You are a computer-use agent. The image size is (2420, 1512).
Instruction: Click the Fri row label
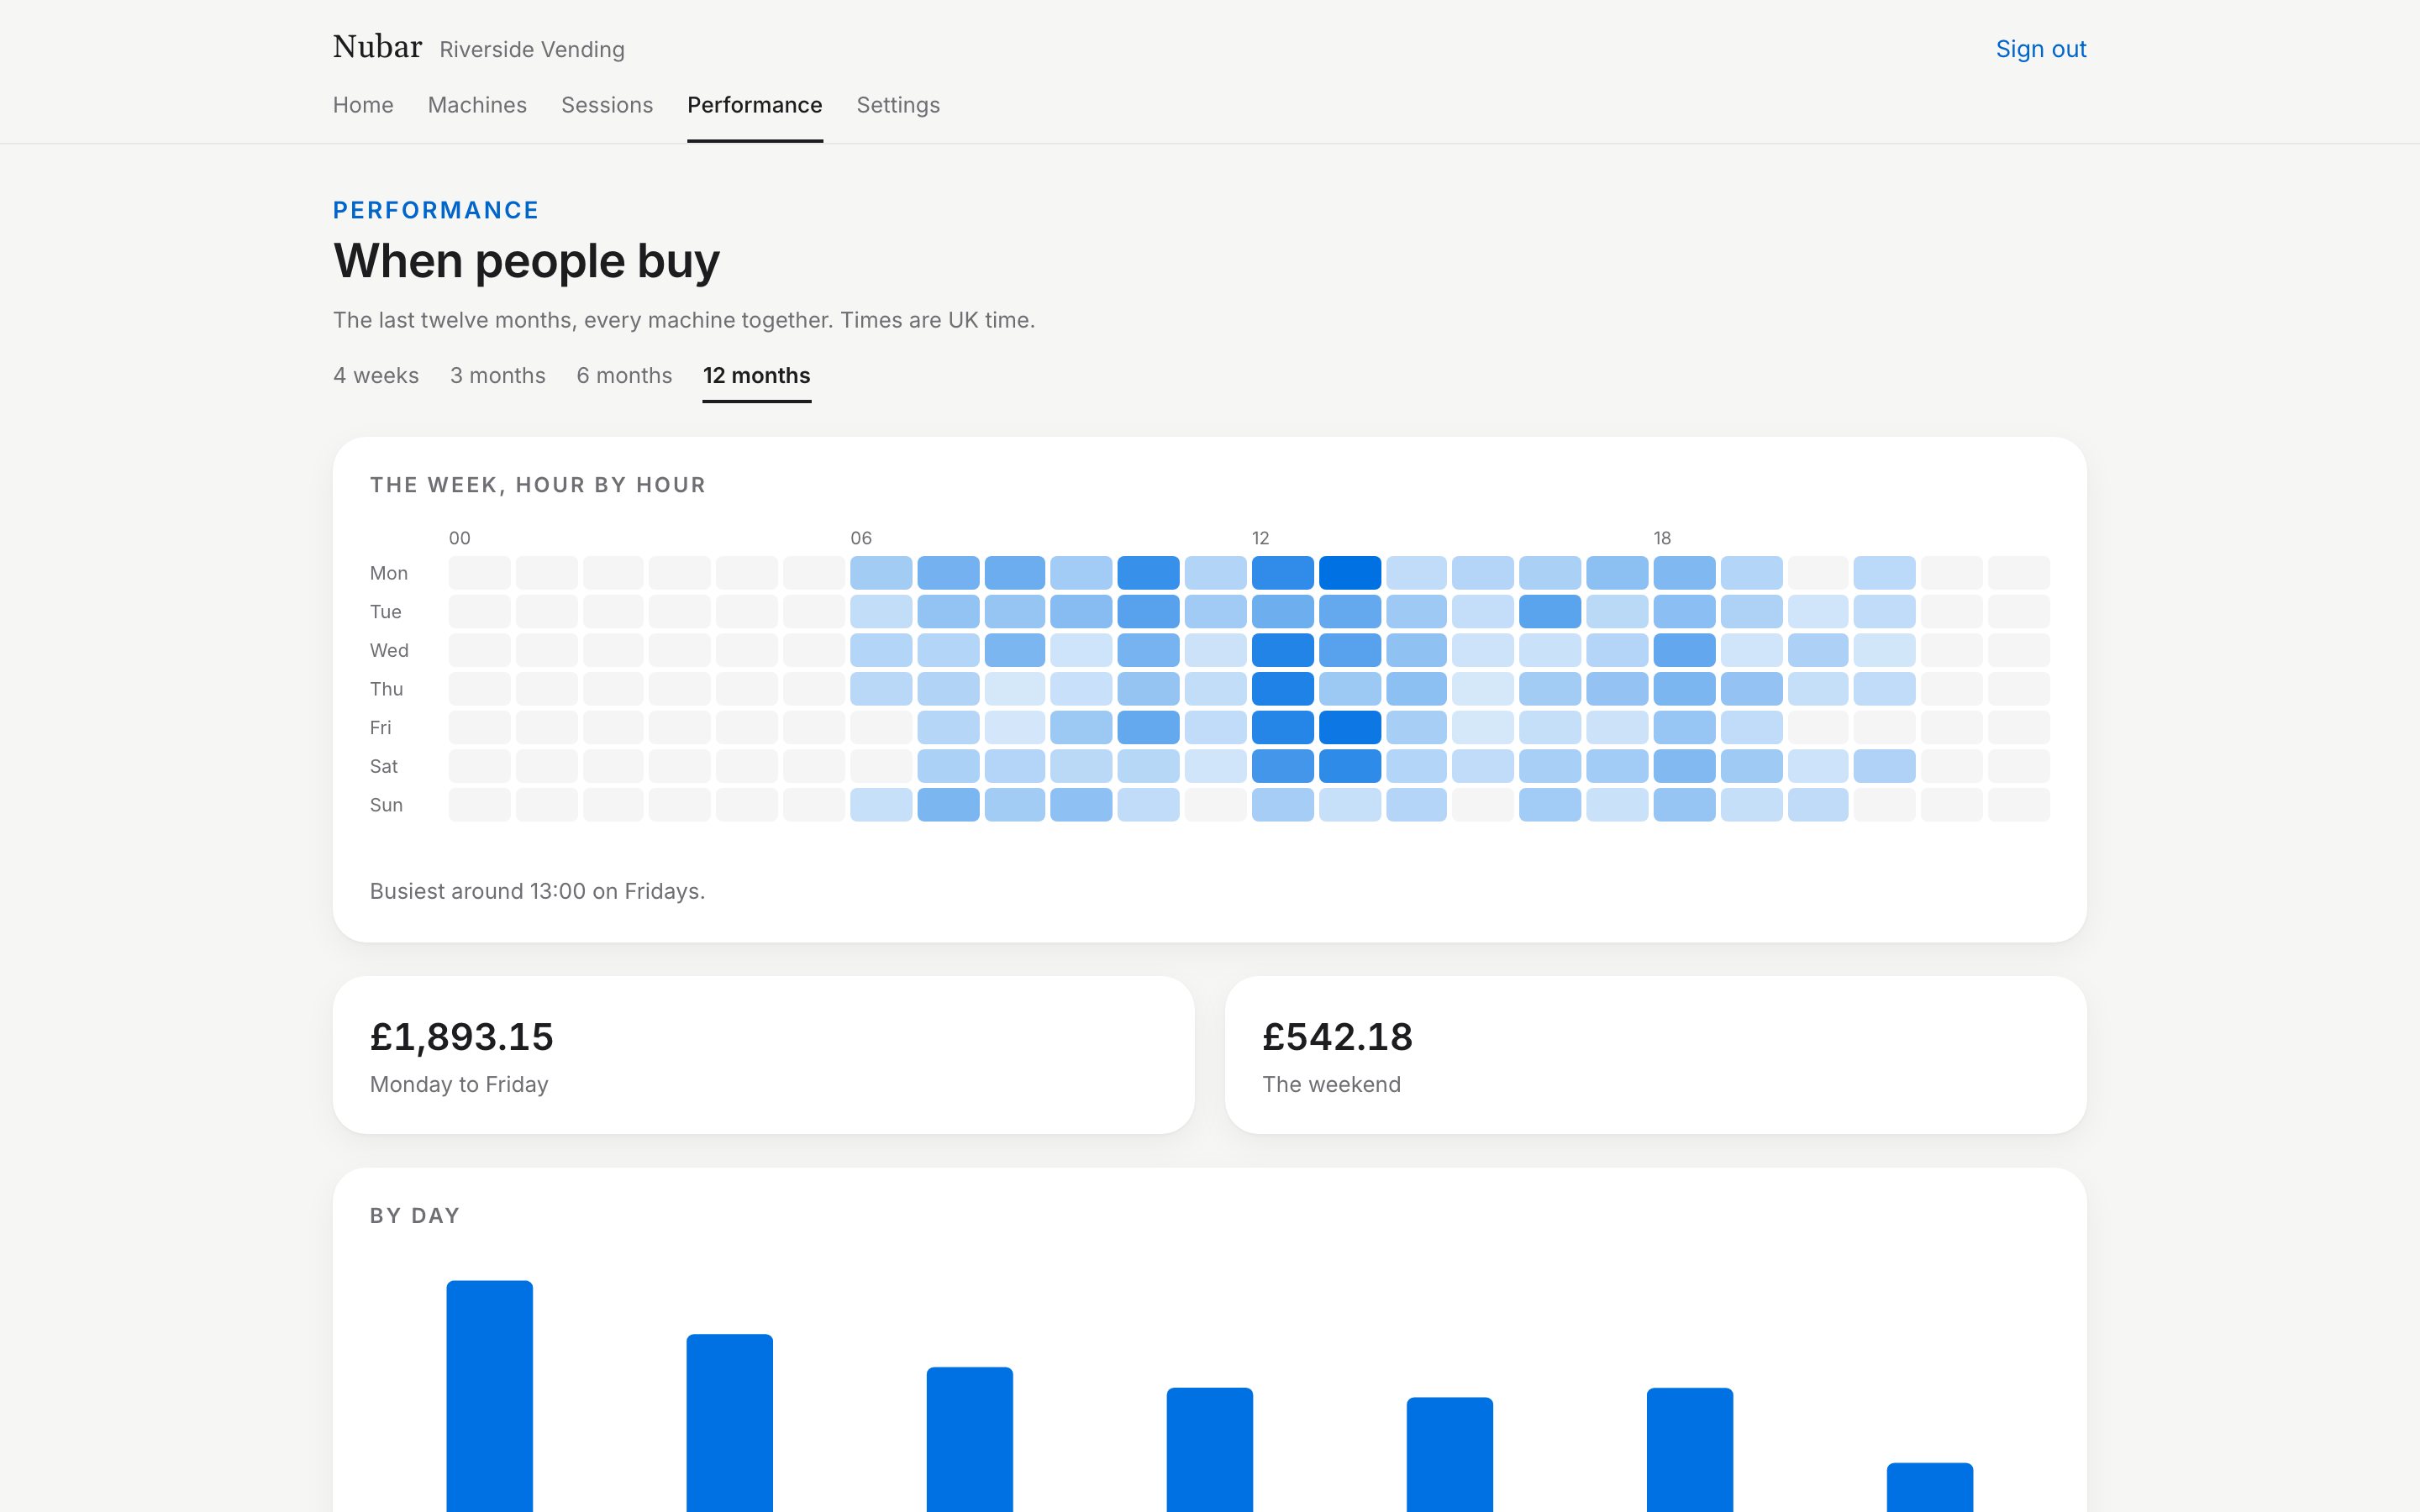click(x=381, y=728)
